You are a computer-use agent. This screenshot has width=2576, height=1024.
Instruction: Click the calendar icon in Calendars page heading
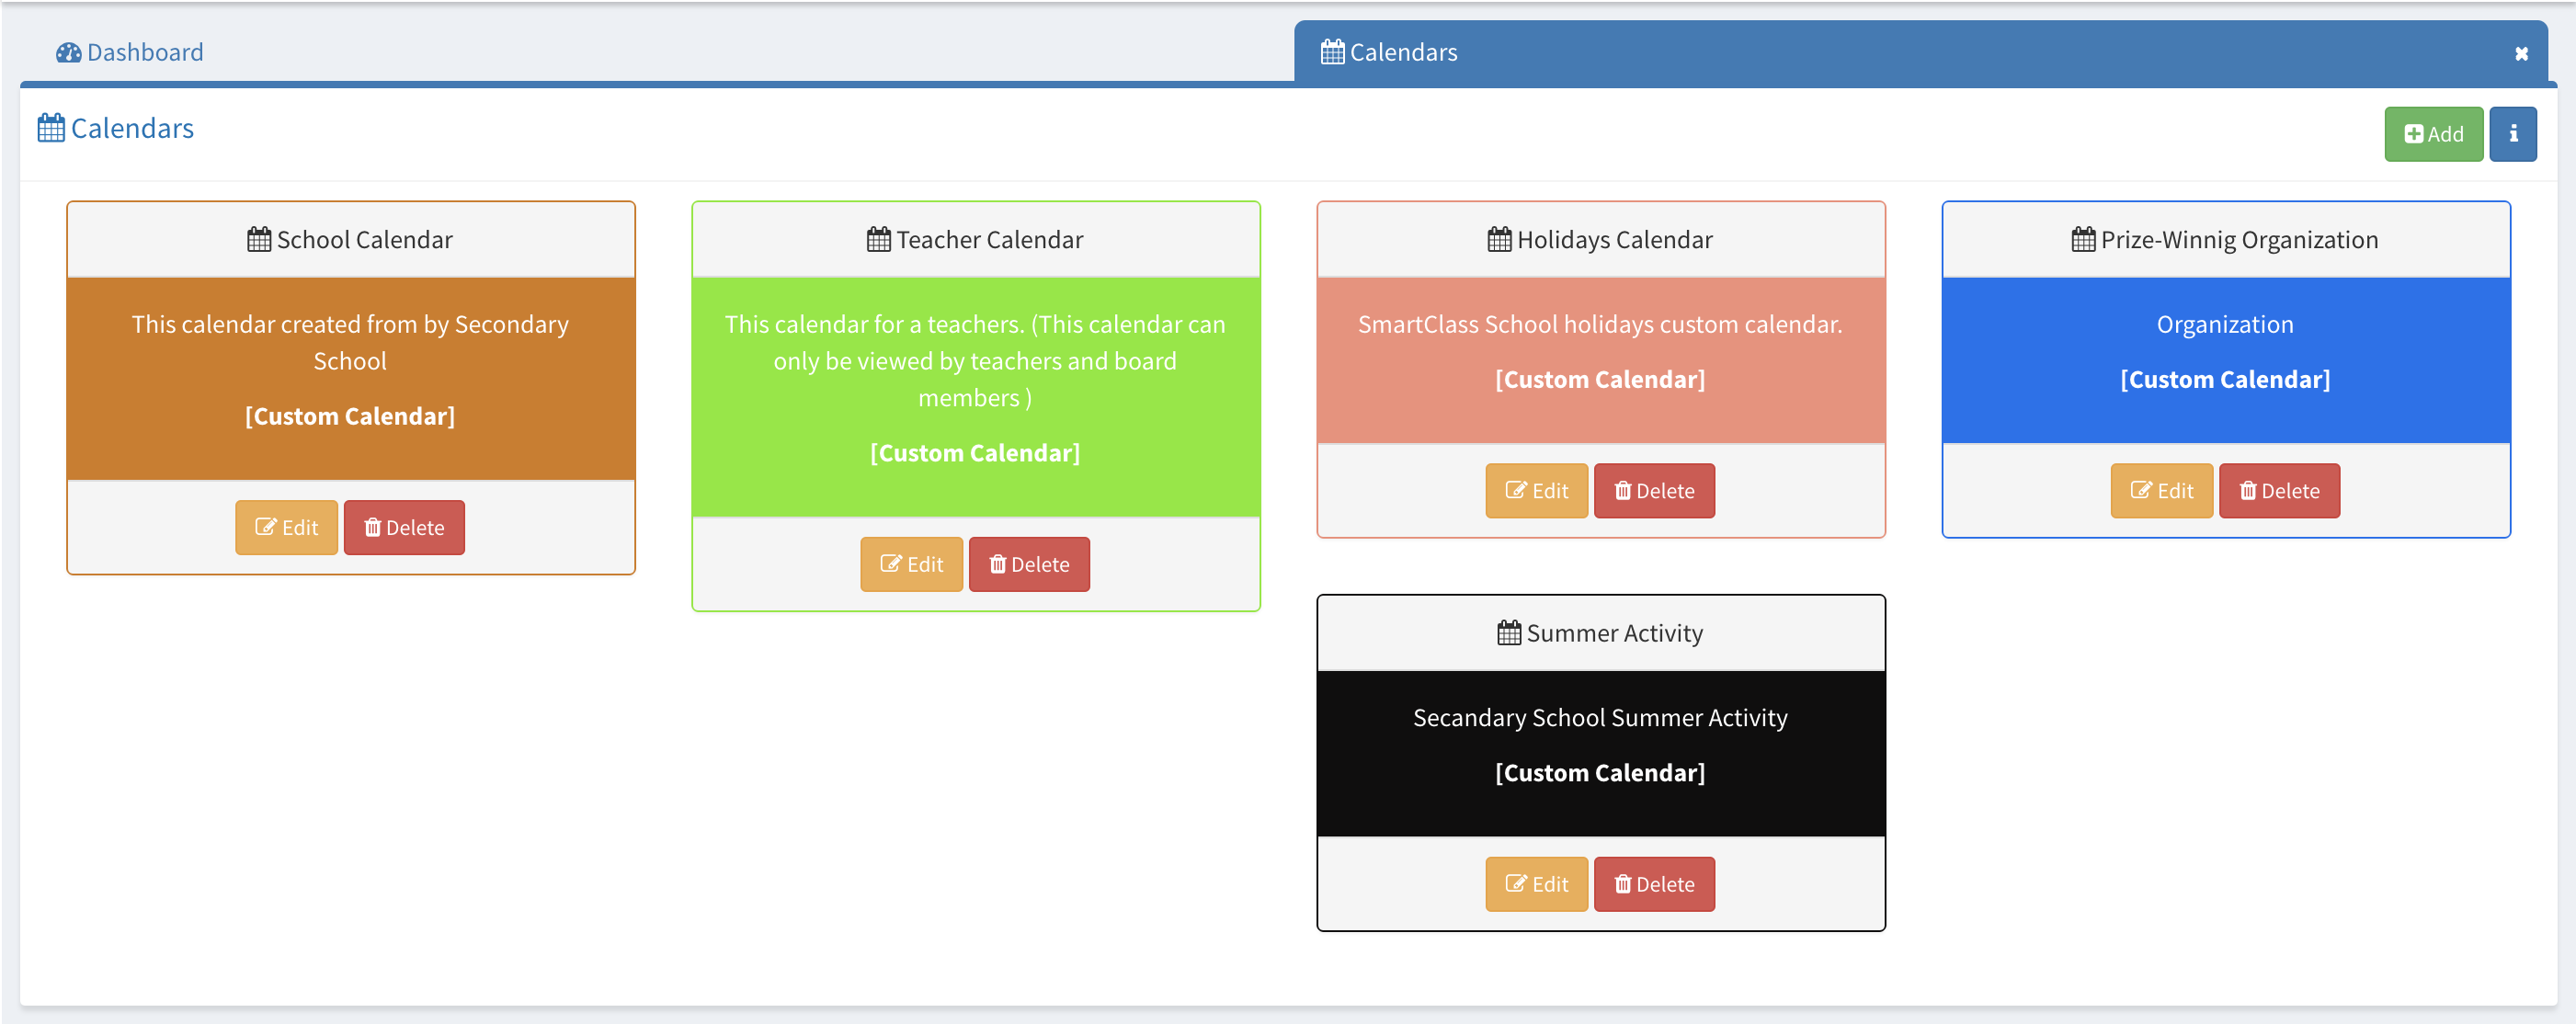51,128
